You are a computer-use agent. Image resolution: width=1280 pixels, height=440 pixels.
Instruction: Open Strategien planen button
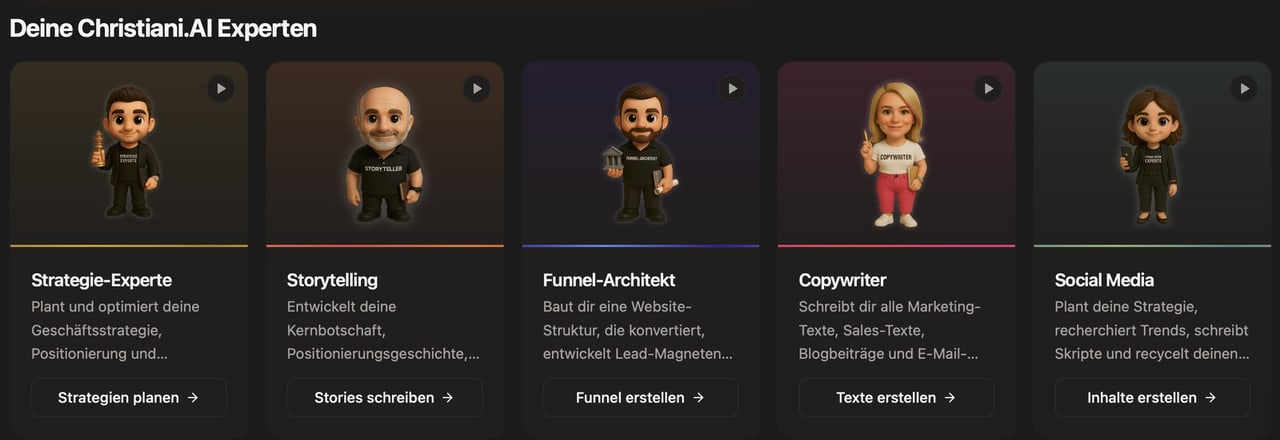(x=129, y=397)
